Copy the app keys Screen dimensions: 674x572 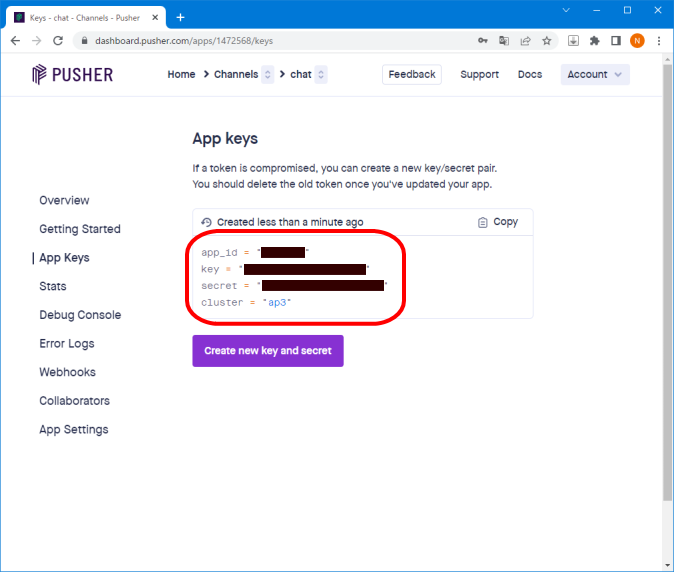[498, 222]
